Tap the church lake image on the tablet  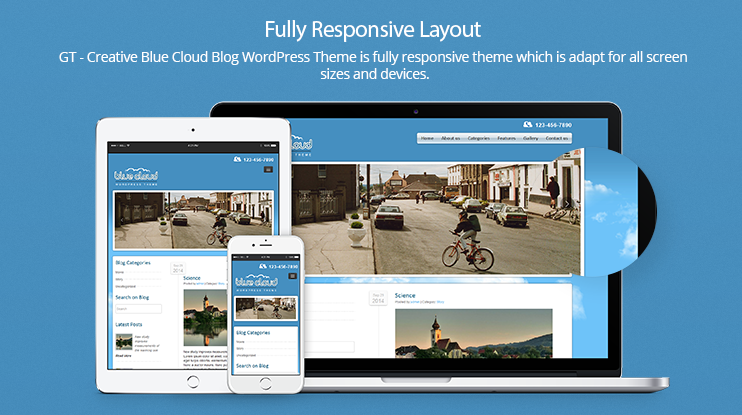click(x=205, y=318)
